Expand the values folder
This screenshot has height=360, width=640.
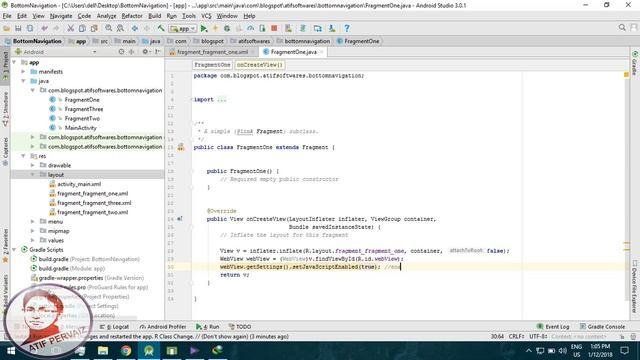point(33,240)
